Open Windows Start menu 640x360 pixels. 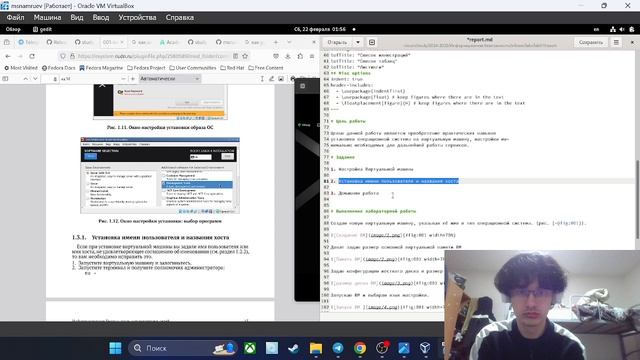point(116,348)
